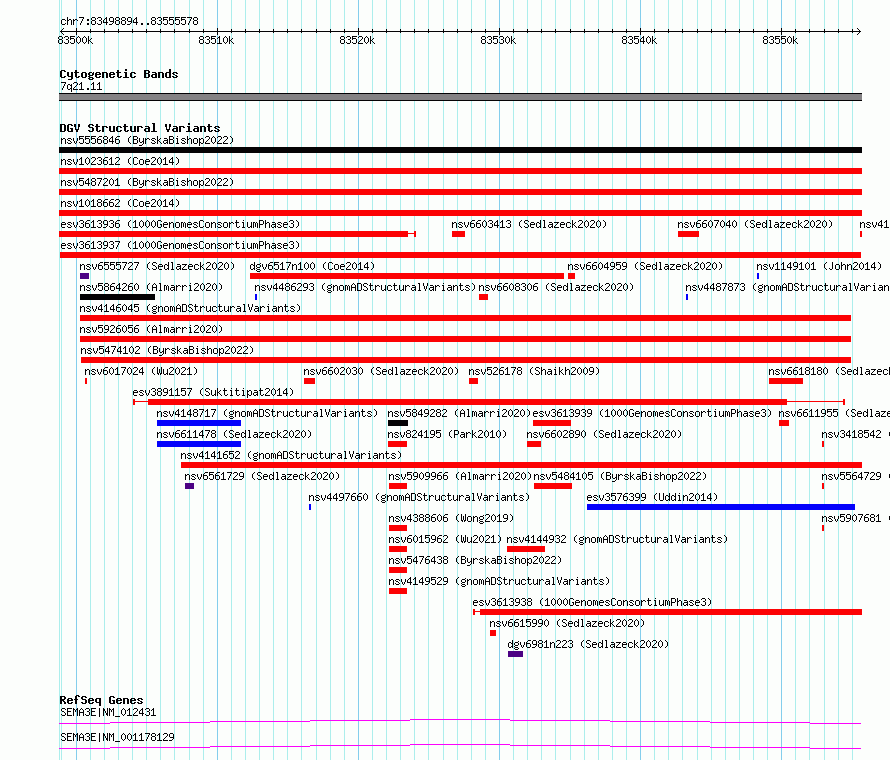The width and height of the screenshot is (890, 760).
Task: Click the purple bar under nsv6555727
Action: point(85,276)
